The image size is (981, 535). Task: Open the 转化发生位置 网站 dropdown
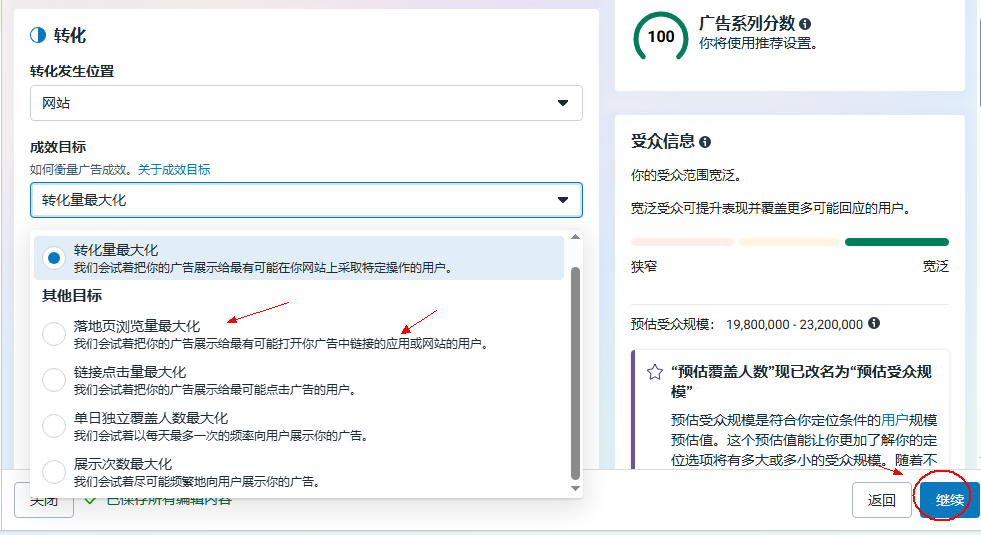(x=306, y=103)
